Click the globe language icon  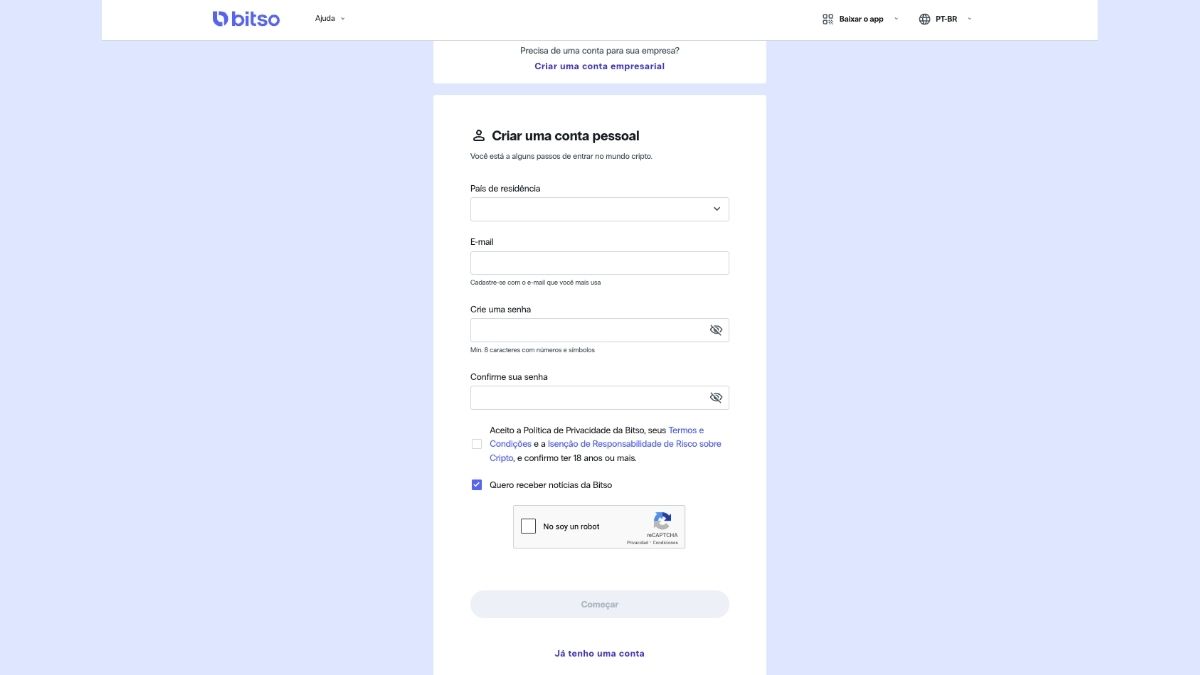point(924,19)
